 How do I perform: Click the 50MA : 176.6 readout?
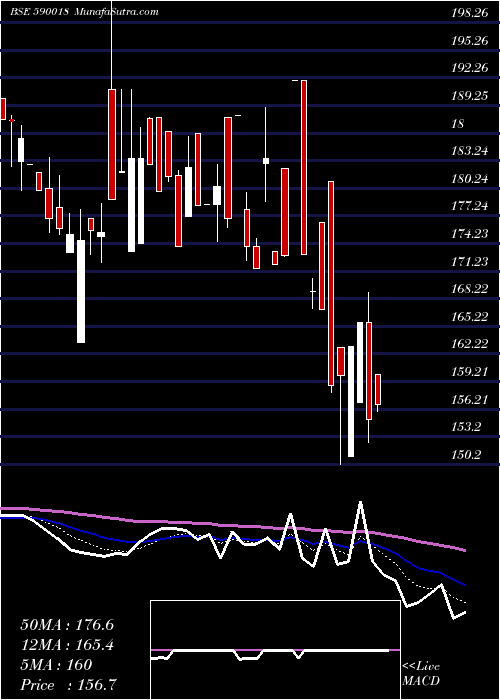(67, 625)
